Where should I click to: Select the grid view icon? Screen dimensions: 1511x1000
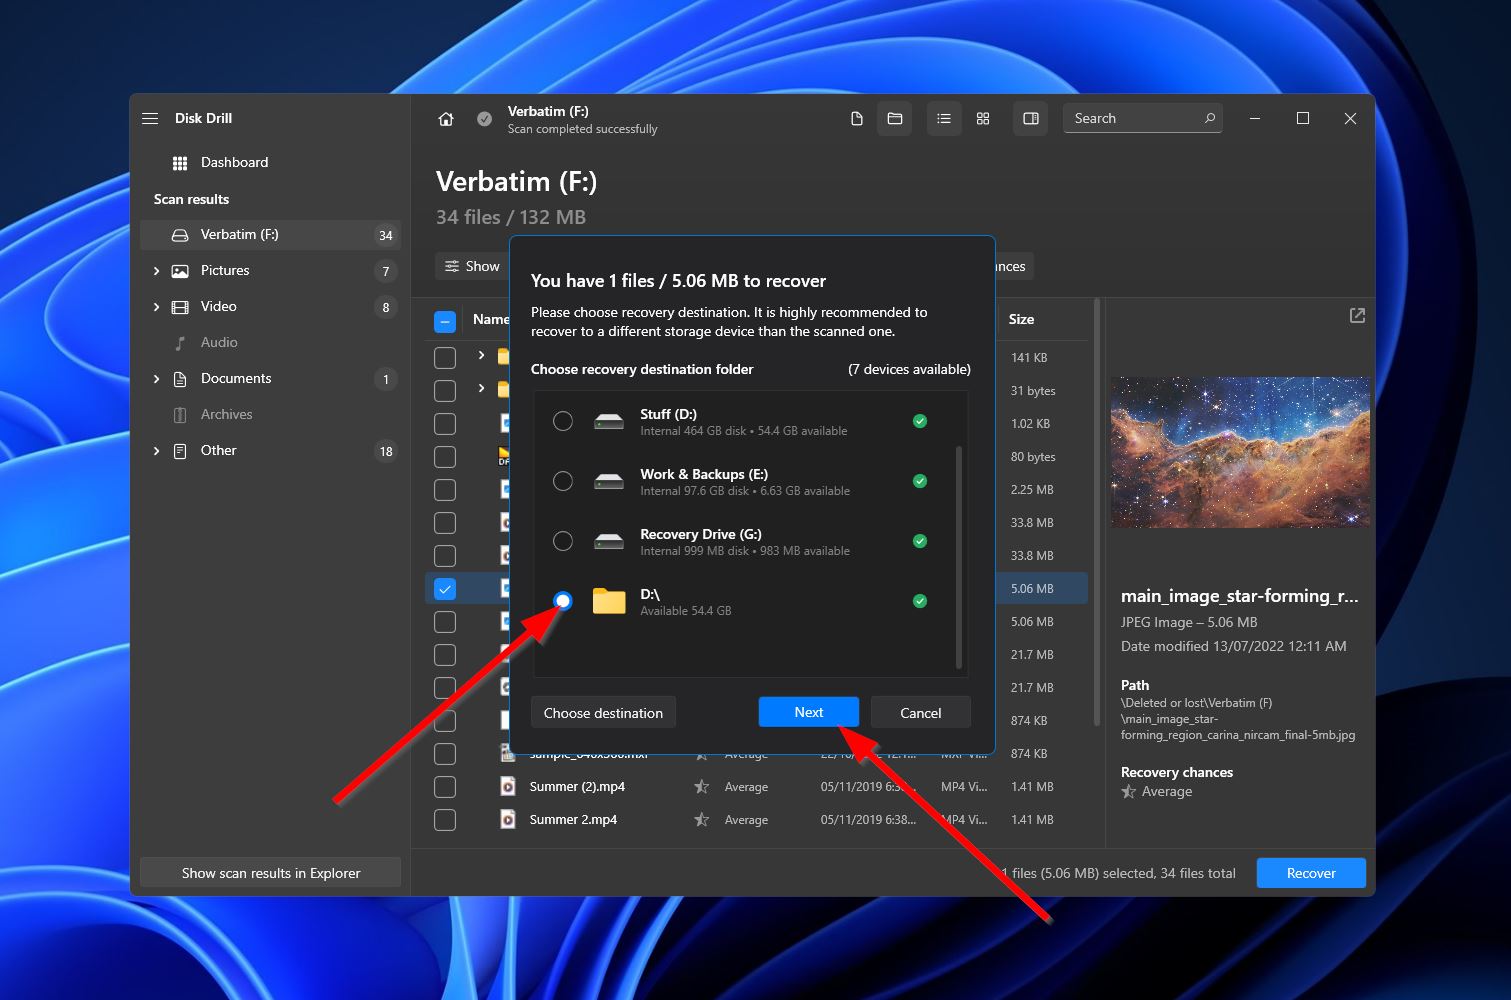pyautogui.click(x=983, y=118)
